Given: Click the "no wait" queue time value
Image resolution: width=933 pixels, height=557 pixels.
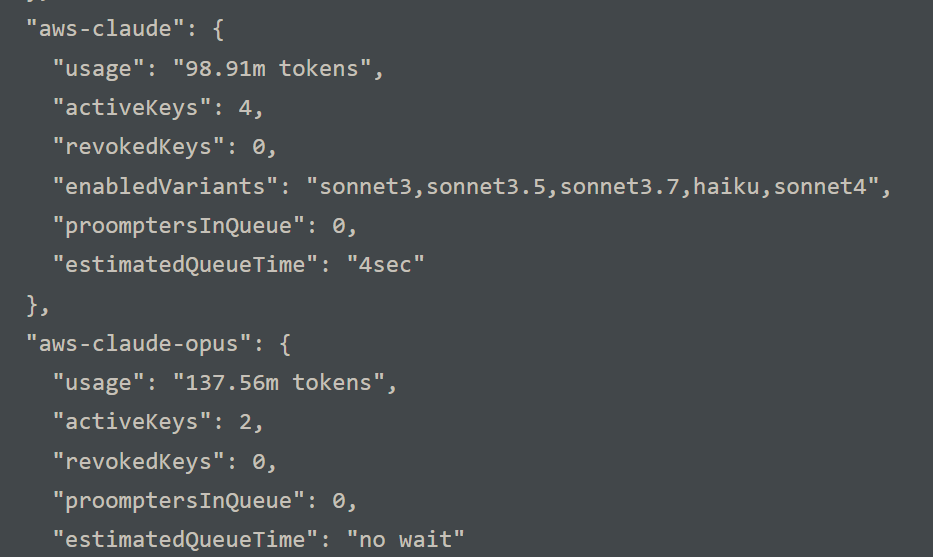Looking at the screenshot, I should point(405,540).
